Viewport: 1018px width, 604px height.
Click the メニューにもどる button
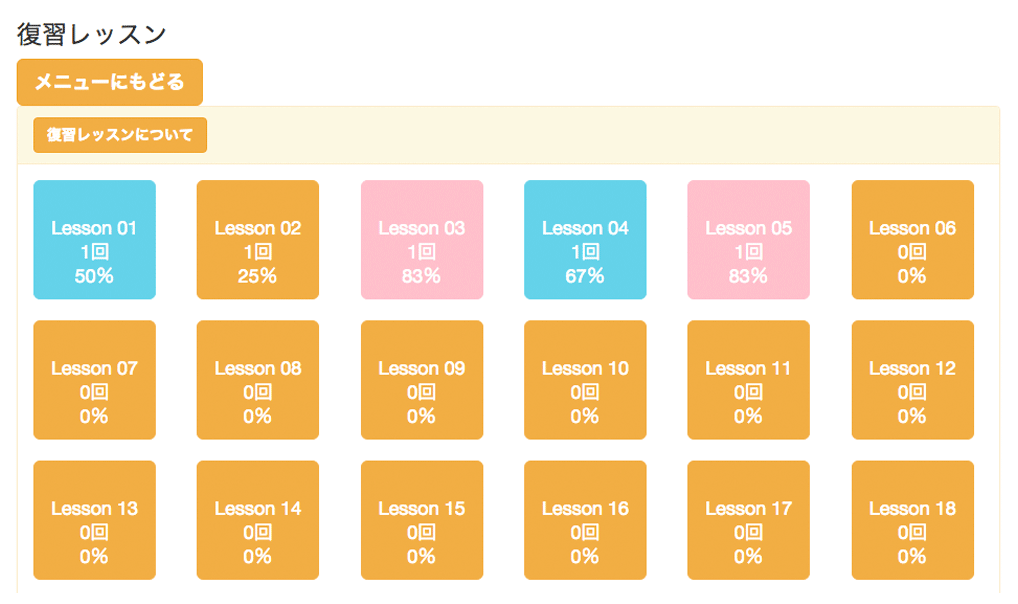[x=110, y=82]
